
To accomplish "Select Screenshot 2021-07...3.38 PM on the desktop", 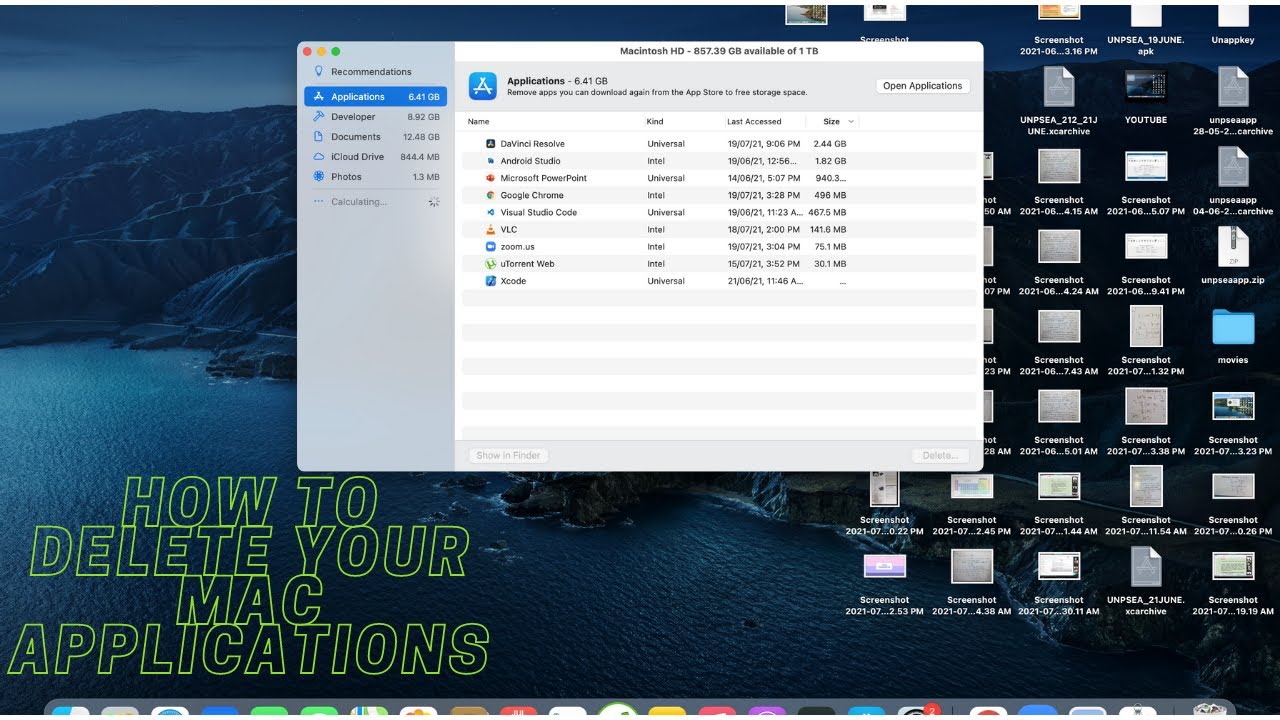I will (x=1146, y=421).
